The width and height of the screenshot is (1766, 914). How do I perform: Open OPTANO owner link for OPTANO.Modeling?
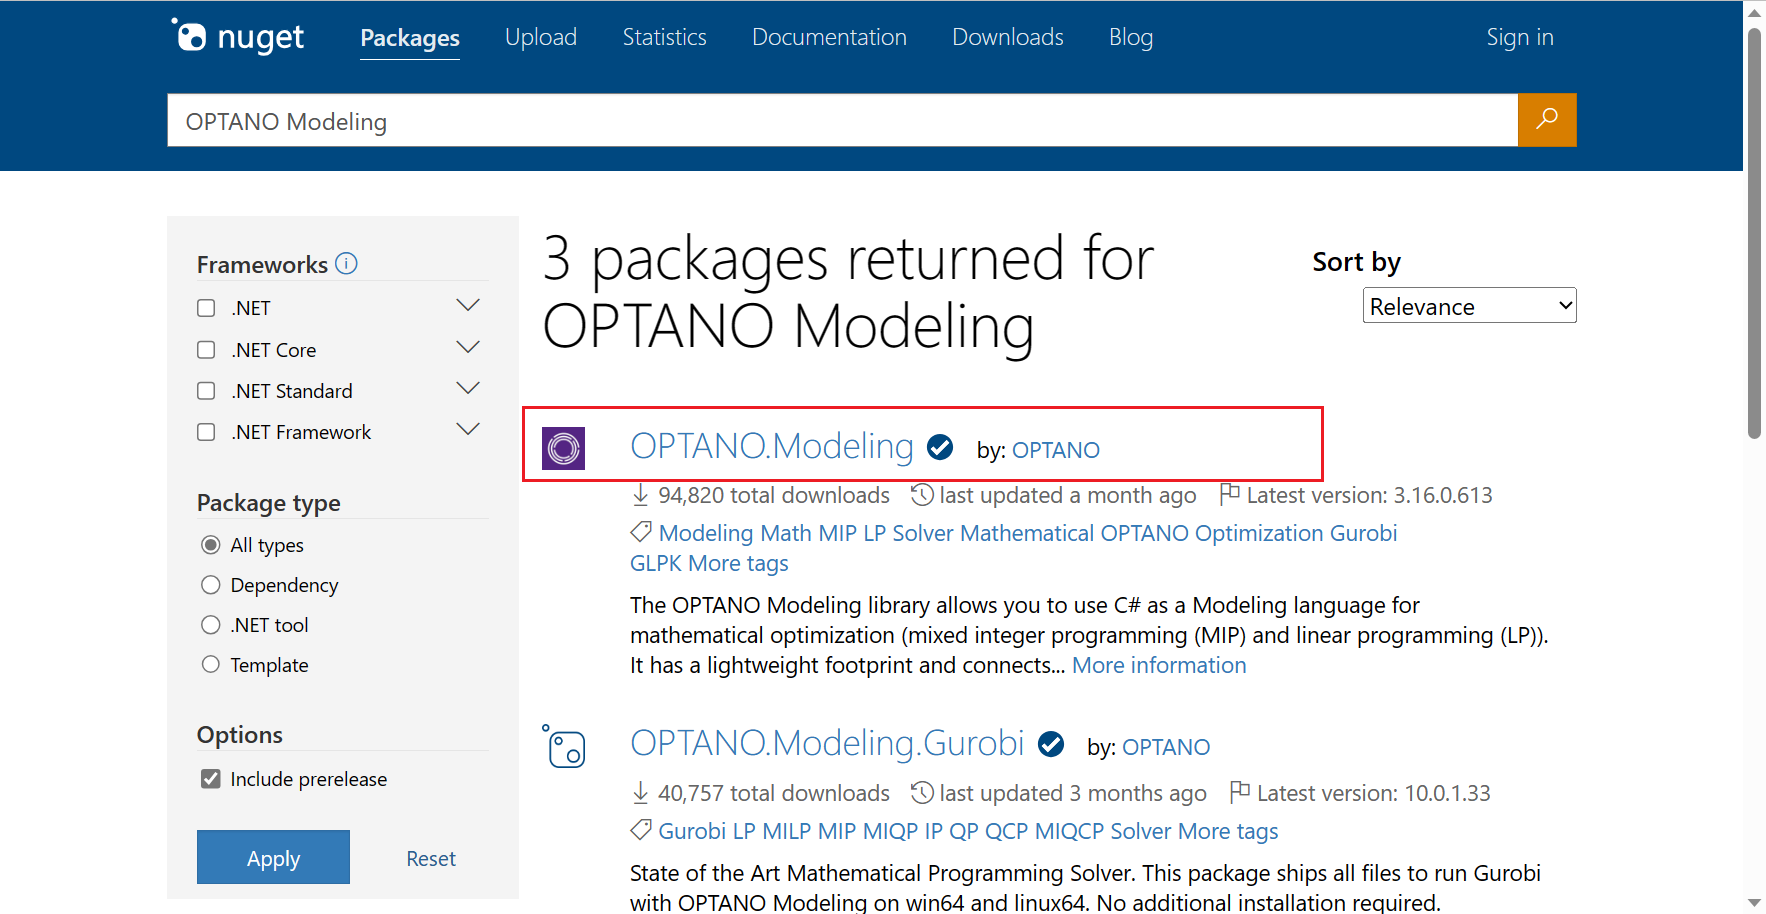click(x=1056, y=450)
